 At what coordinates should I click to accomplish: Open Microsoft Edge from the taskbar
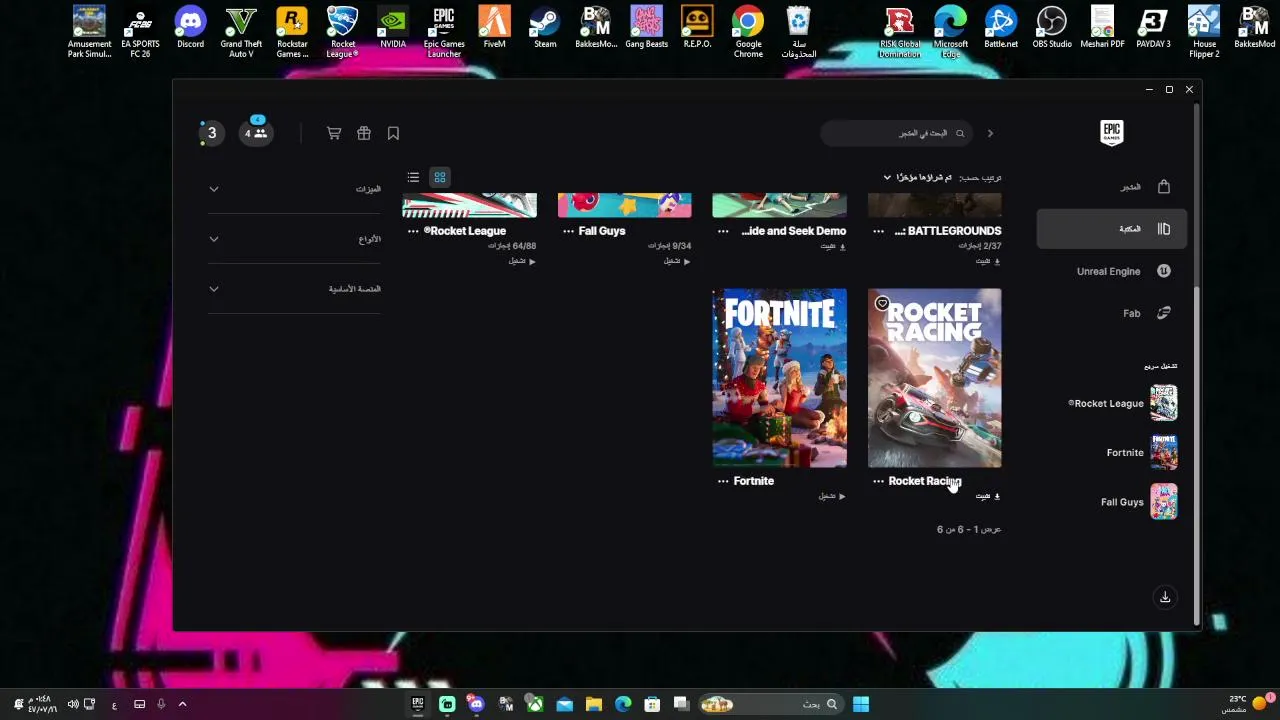coord(623,704)
